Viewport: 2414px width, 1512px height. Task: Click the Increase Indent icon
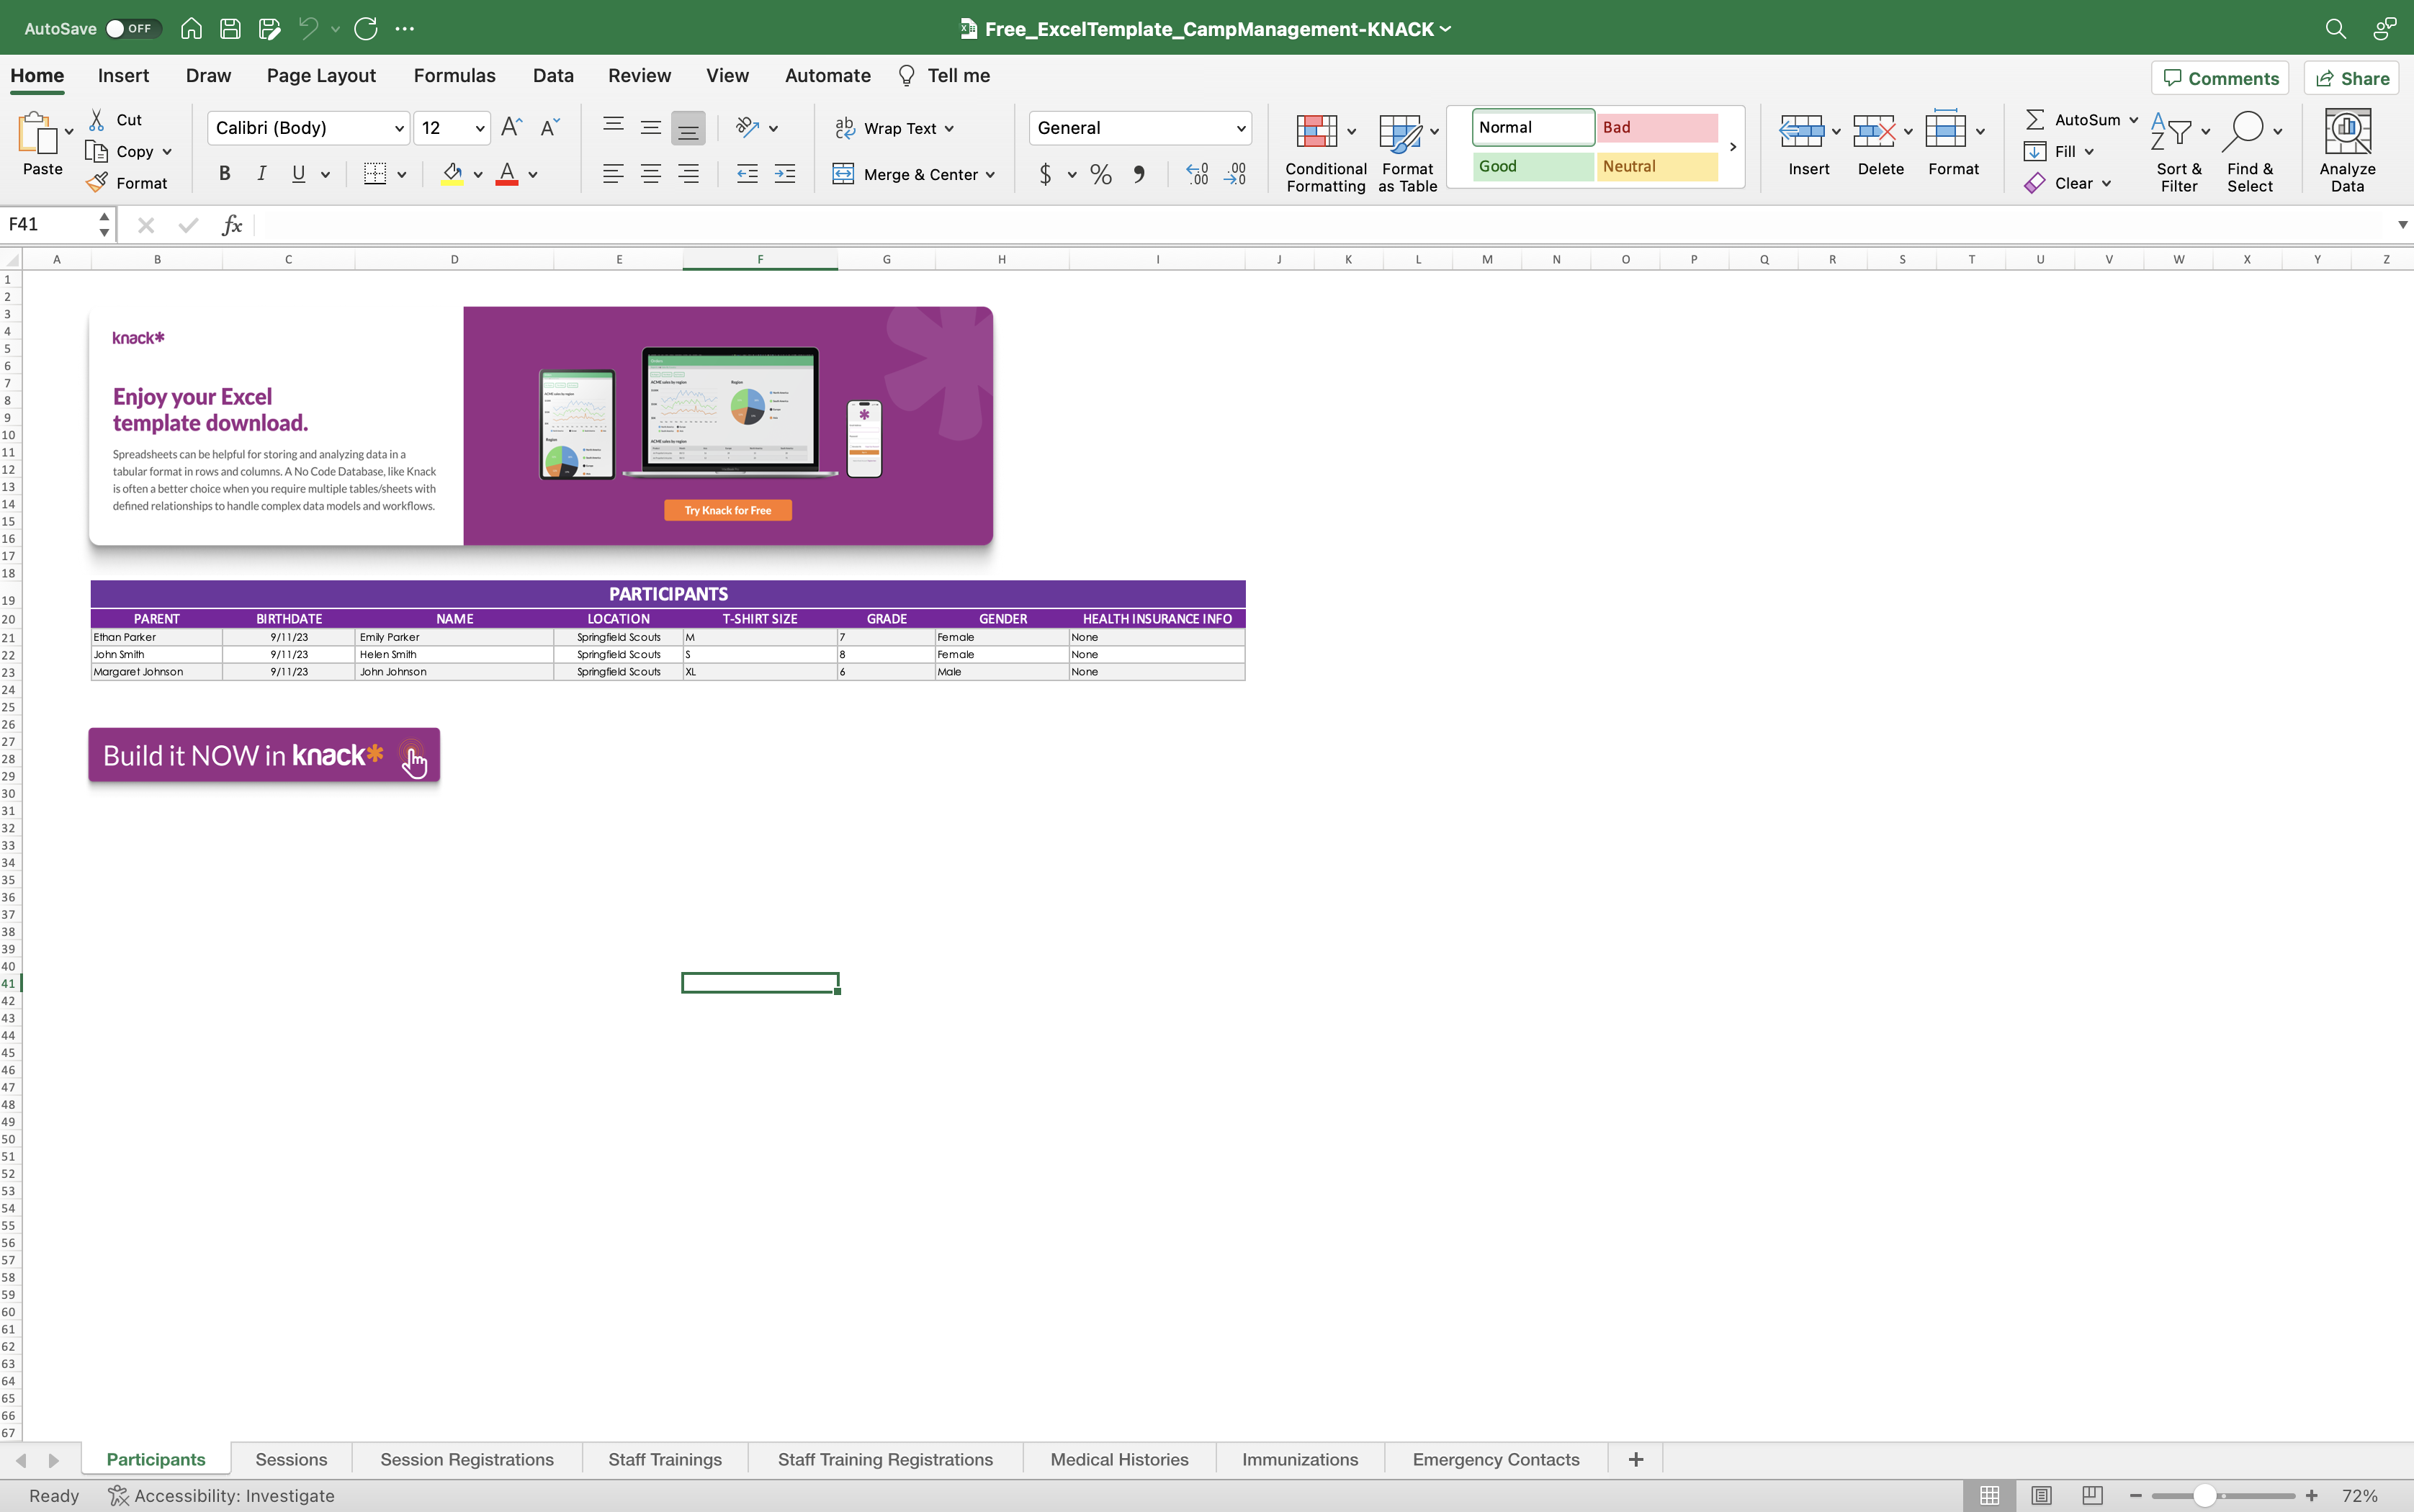pyautogui.click(x=785, y=174)
